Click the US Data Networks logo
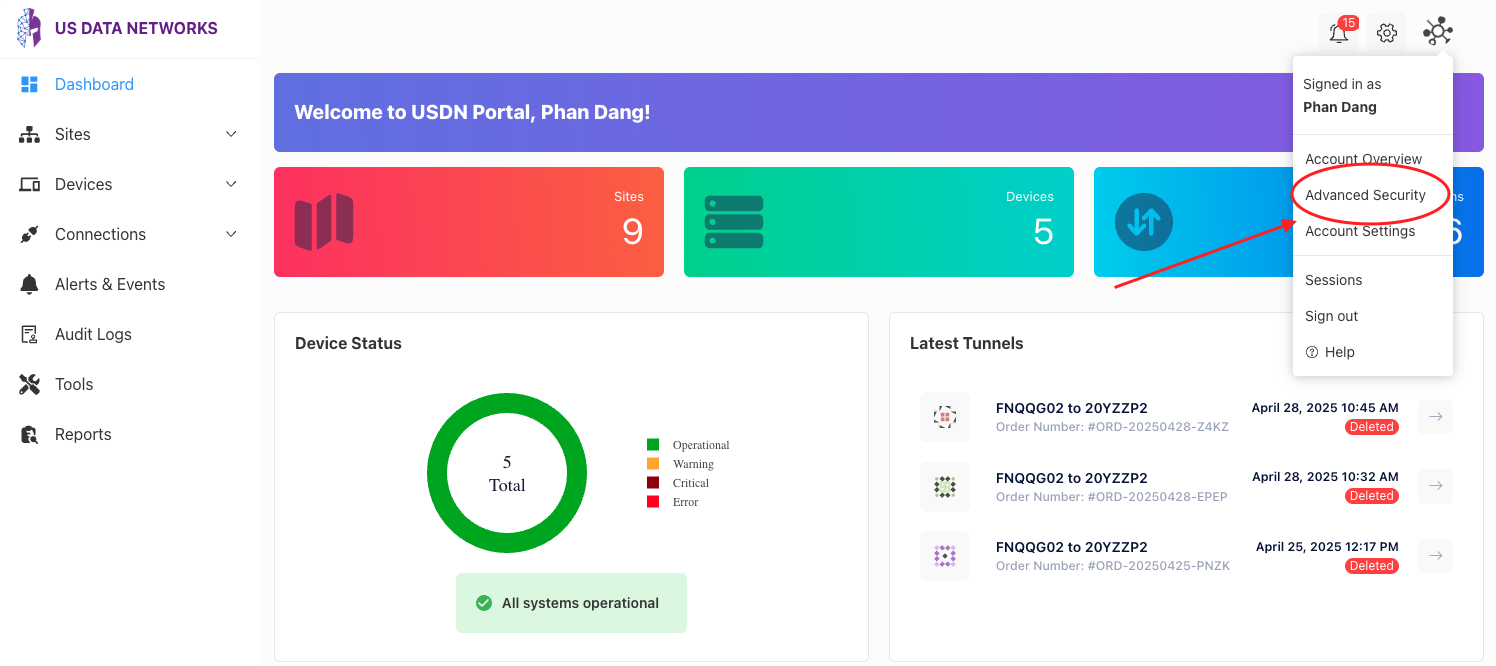The width and height of the screenshot is (1496, 666). 30,28
